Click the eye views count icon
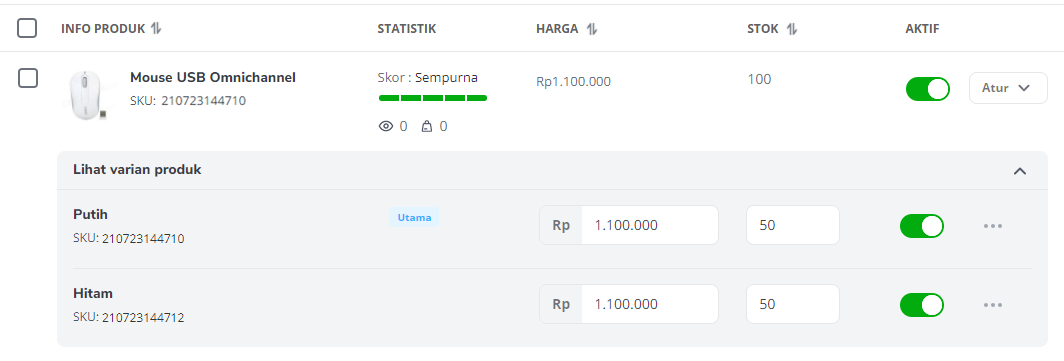The image size is (1064, 361). 386,126
